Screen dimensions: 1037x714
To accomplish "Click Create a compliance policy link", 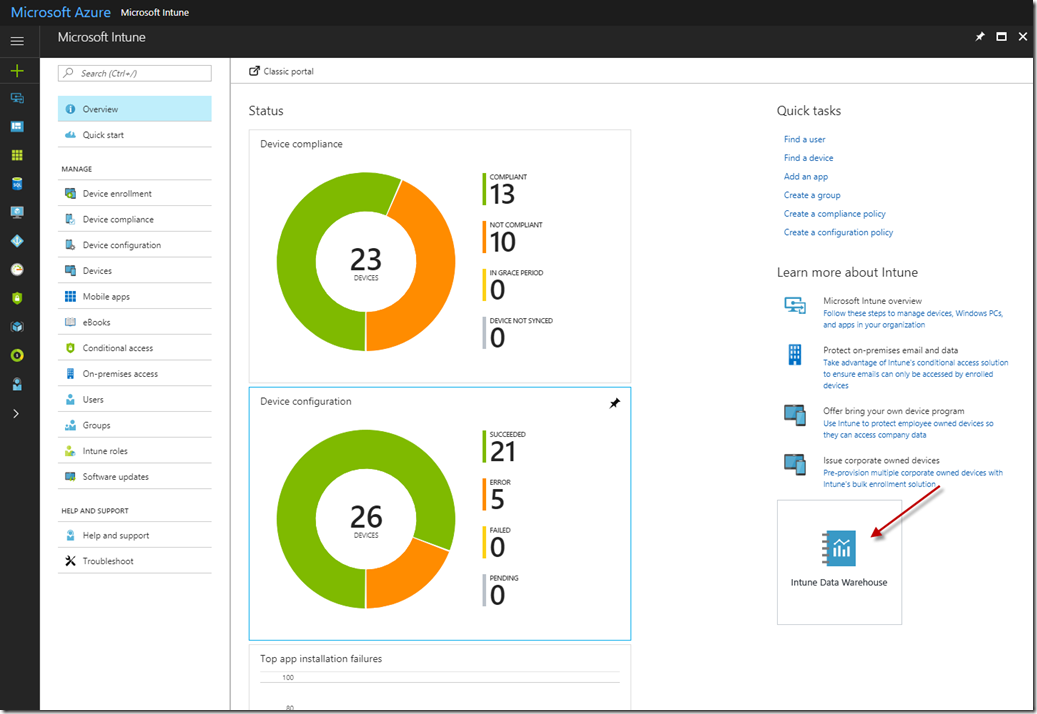I will coord(835,214).
